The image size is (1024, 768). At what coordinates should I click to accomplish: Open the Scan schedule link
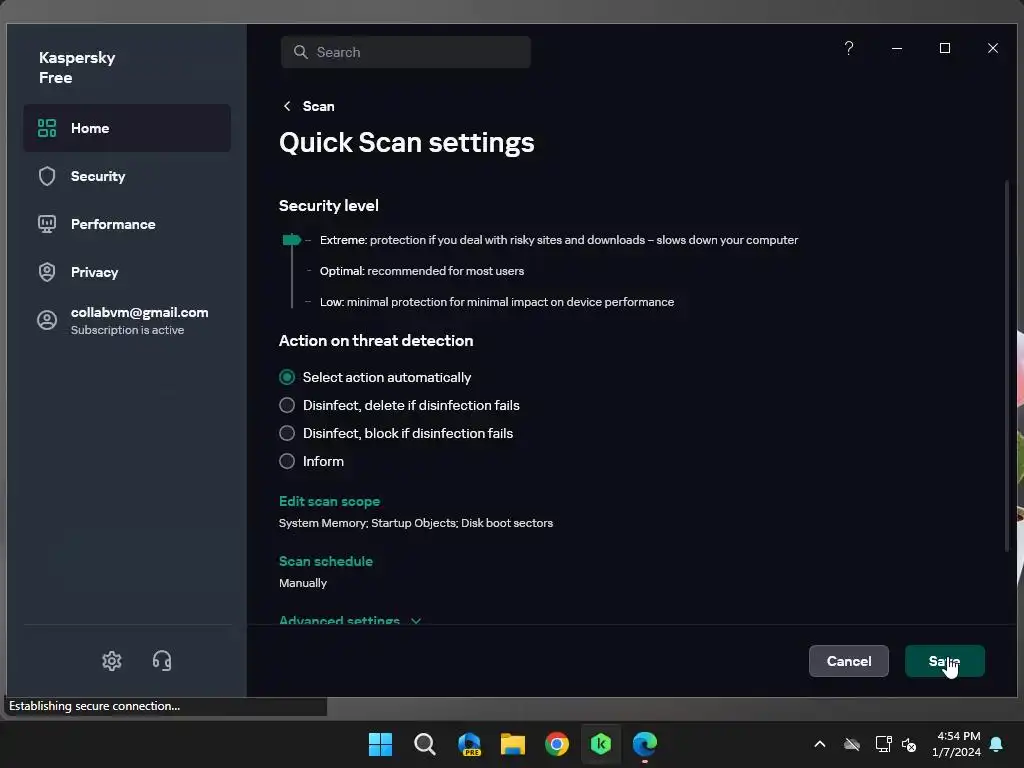[326, 561]
